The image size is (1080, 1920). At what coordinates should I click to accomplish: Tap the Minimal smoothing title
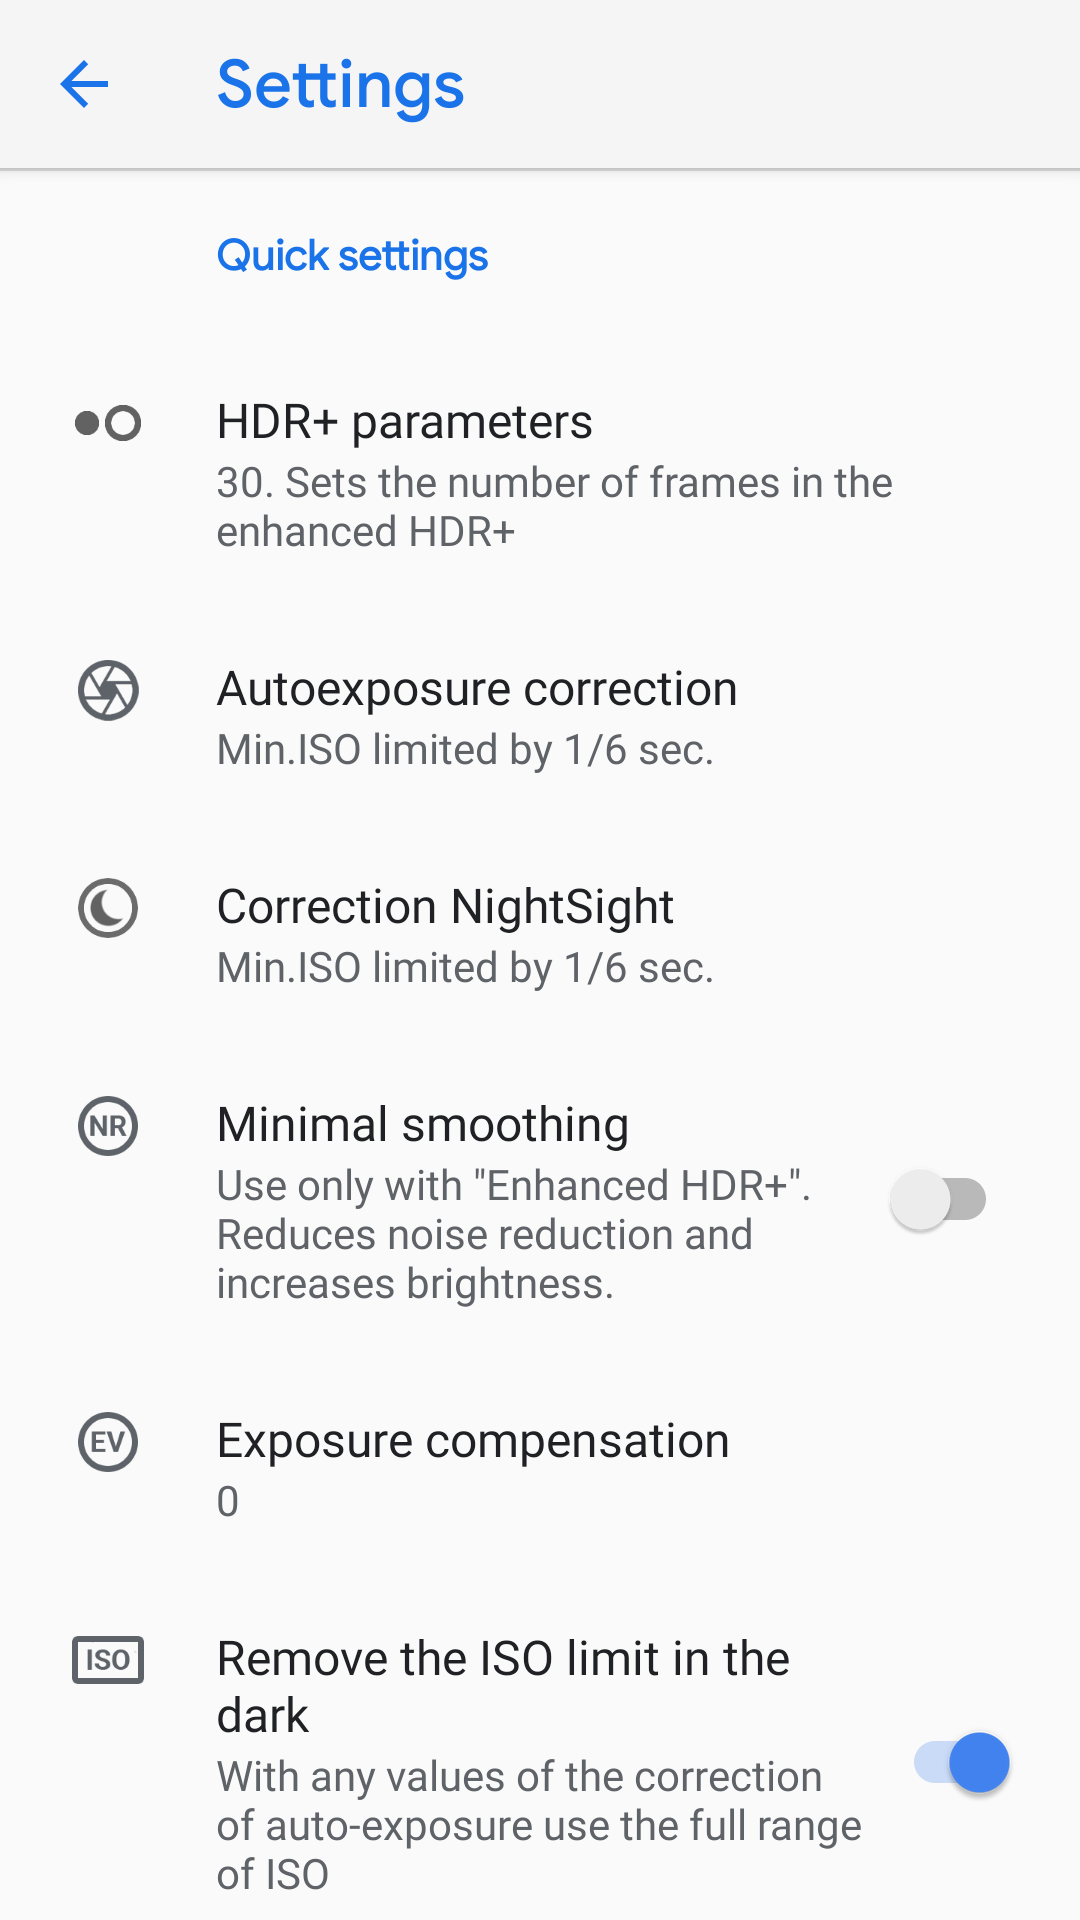click(x=423, y=1125)
